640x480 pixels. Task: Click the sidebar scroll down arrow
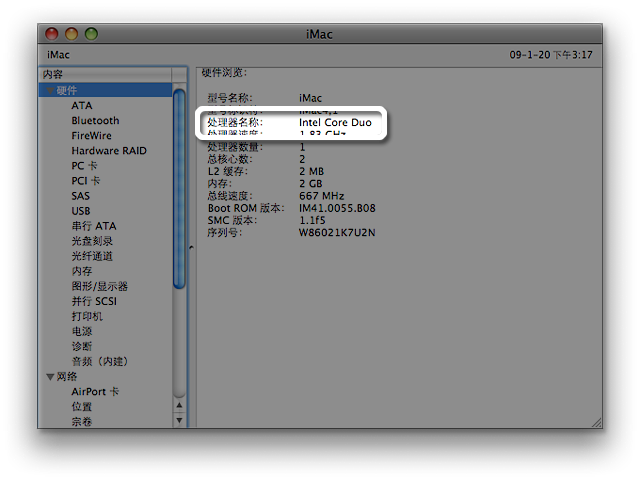point(179,420)
